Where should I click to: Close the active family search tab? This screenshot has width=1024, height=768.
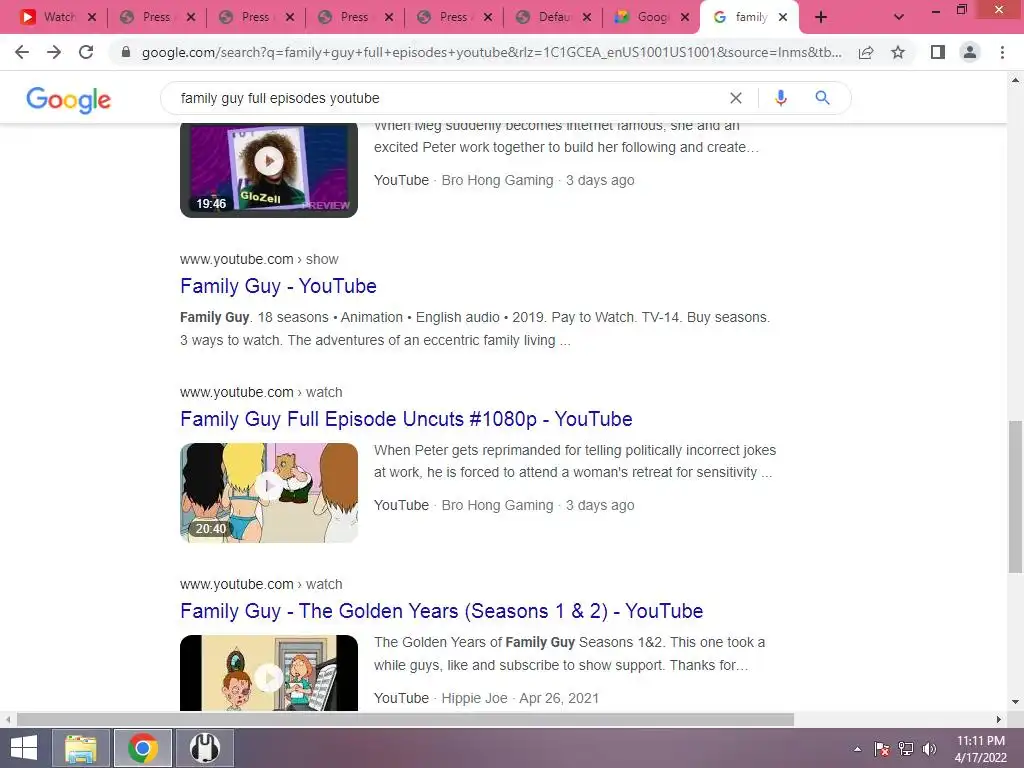(x=783, y=18)
